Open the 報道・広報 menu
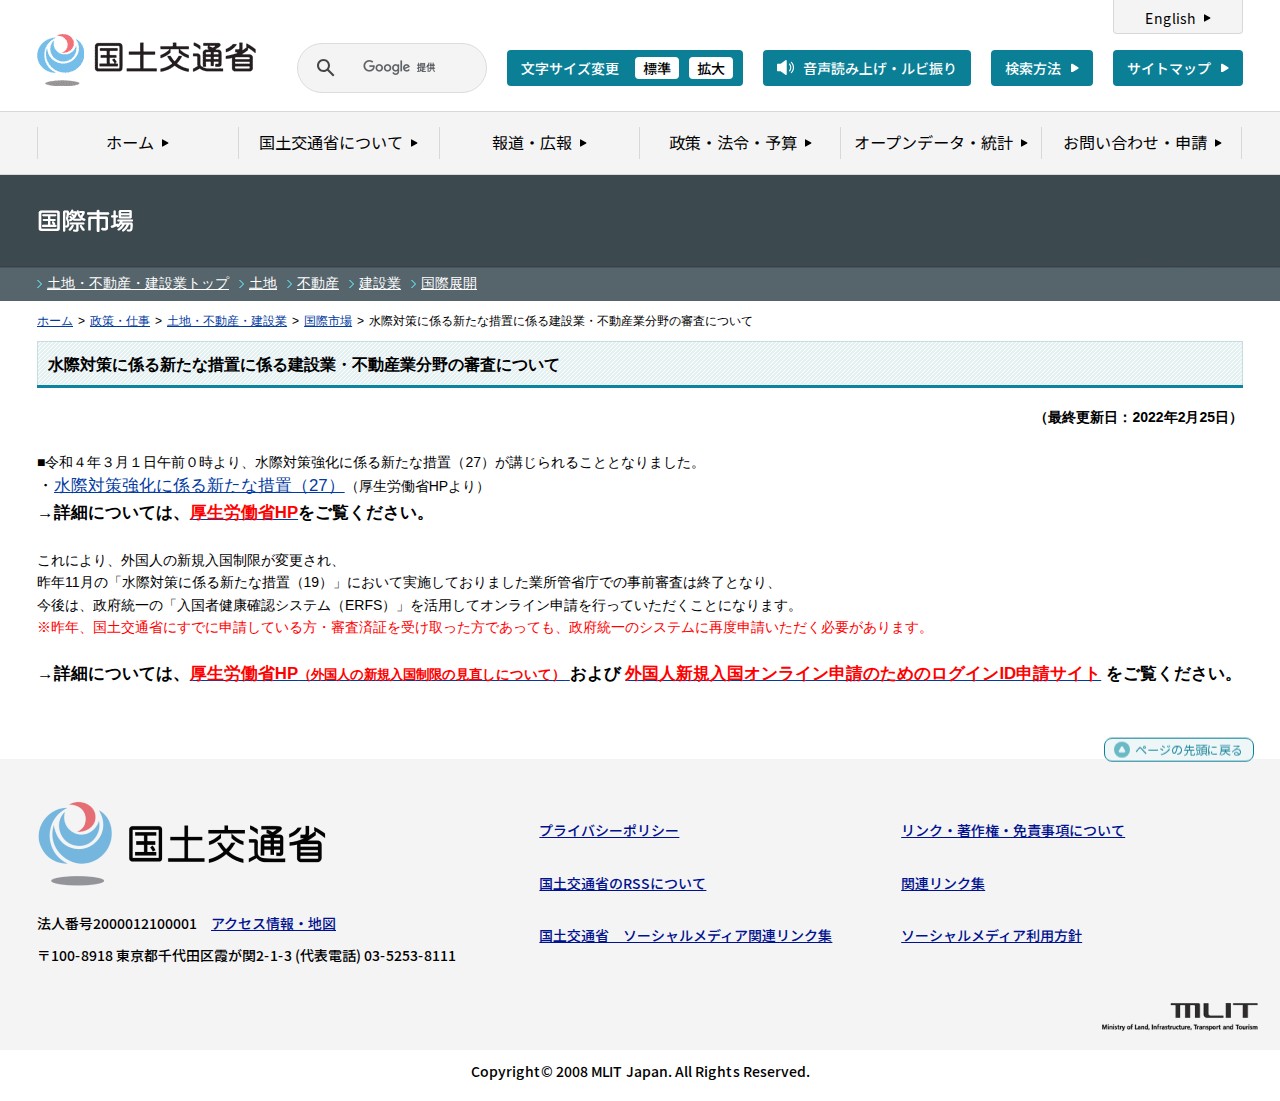 pyautogui.click(x=540, y=143)
